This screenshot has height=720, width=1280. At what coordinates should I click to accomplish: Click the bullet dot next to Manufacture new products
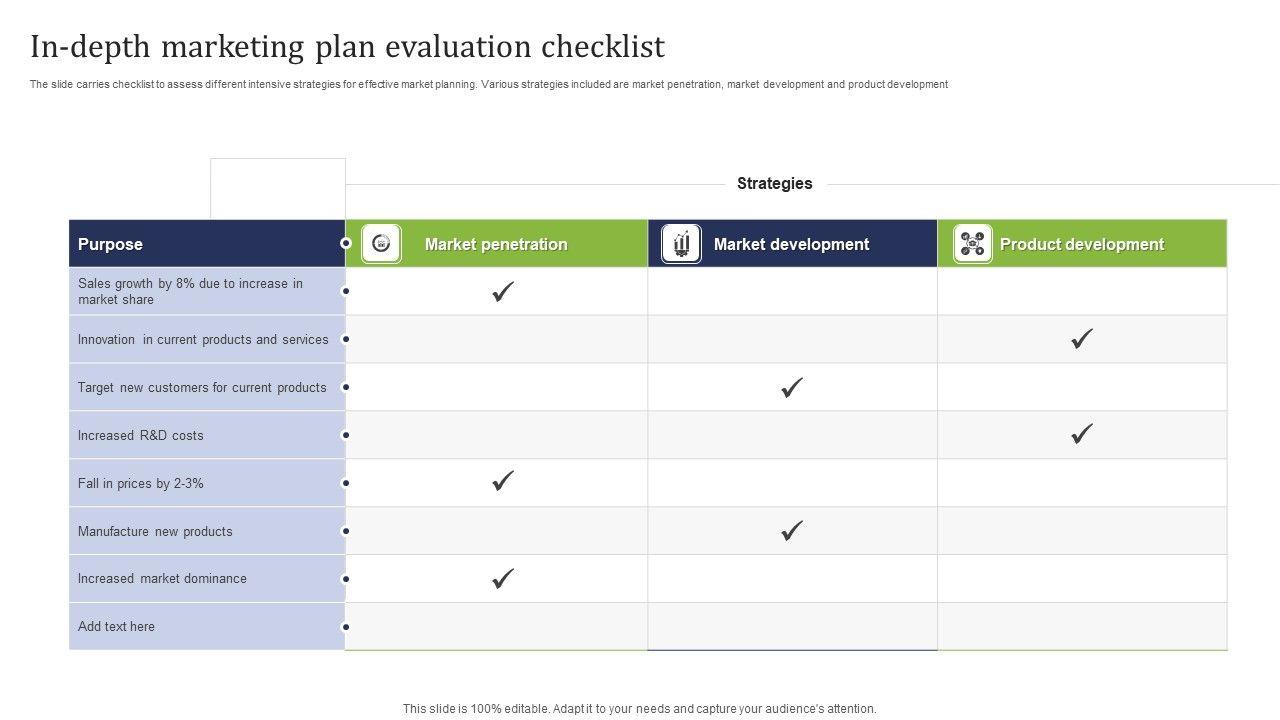tap(346, 531)
